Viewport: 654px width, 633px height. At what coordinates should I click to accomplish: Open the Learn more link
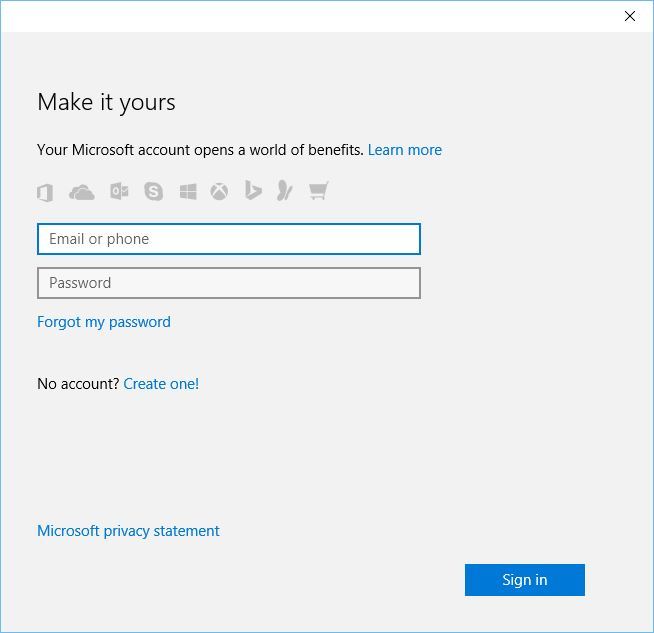pyautogui.click(x=405, y=150)
